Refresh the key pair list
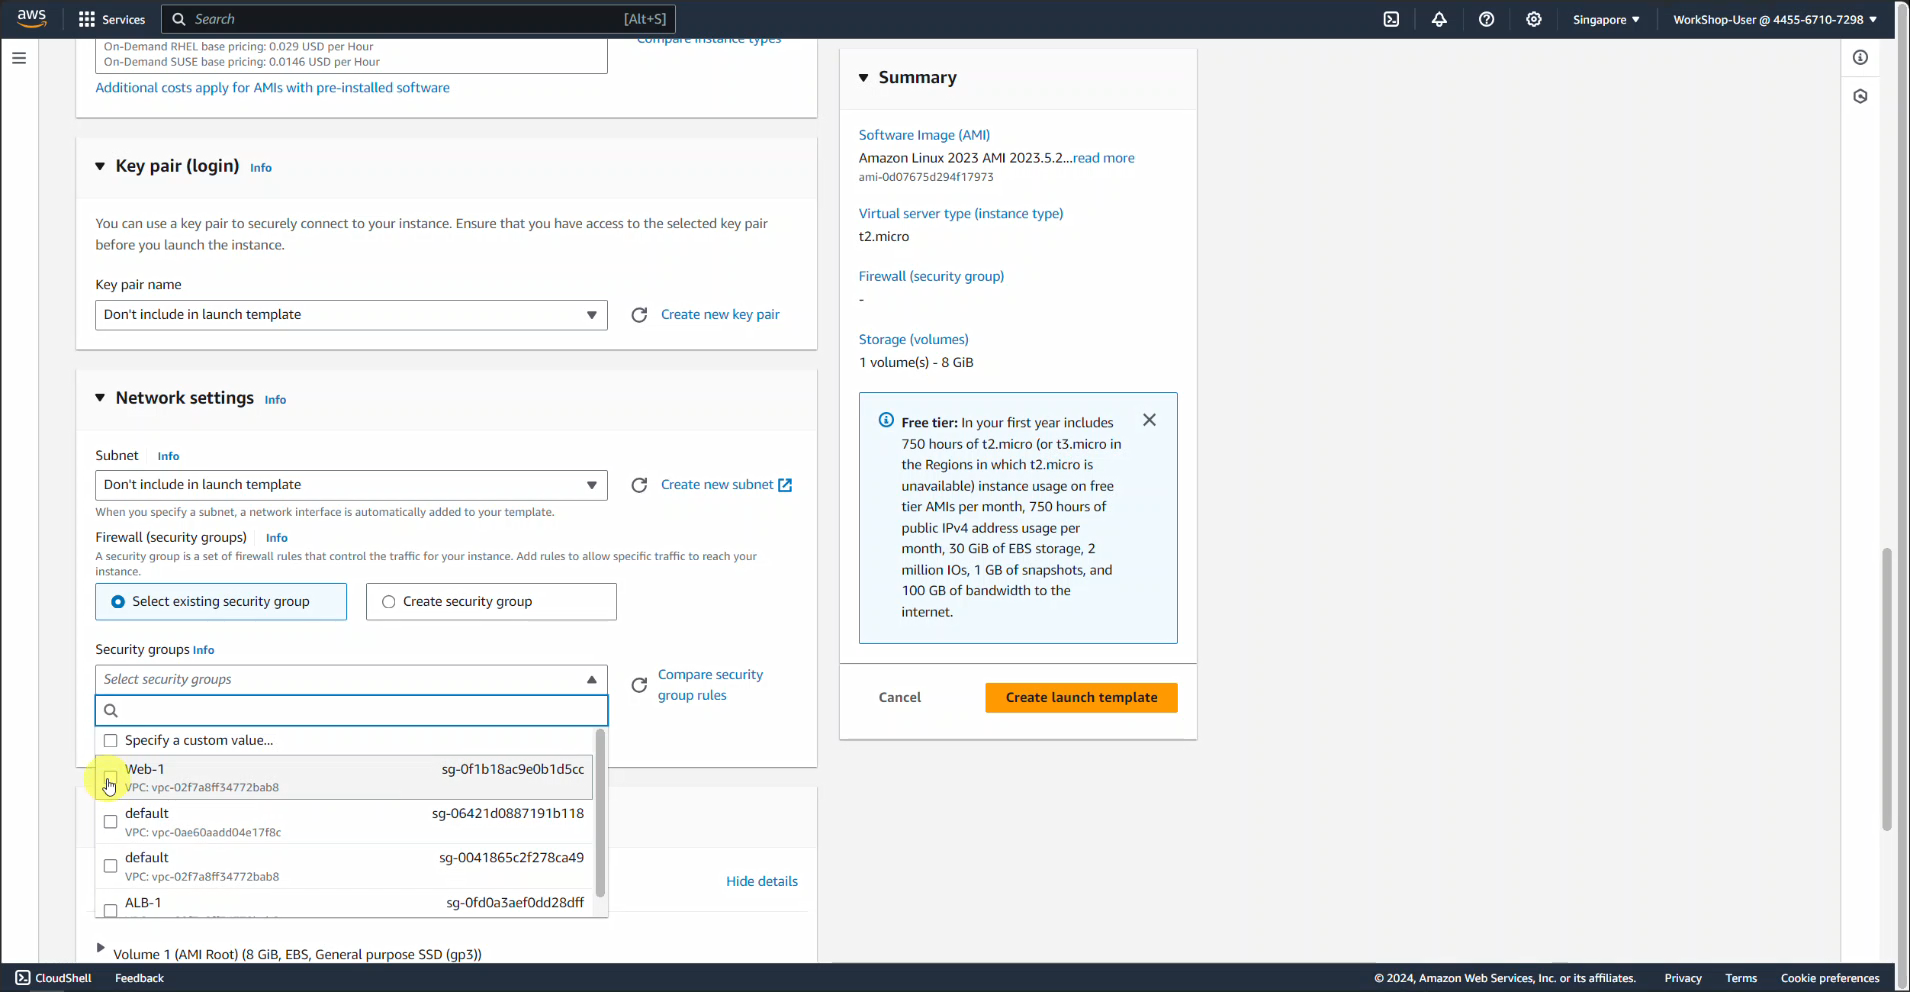The width and height of the screenshot is (1910, 992). point(639,315)
